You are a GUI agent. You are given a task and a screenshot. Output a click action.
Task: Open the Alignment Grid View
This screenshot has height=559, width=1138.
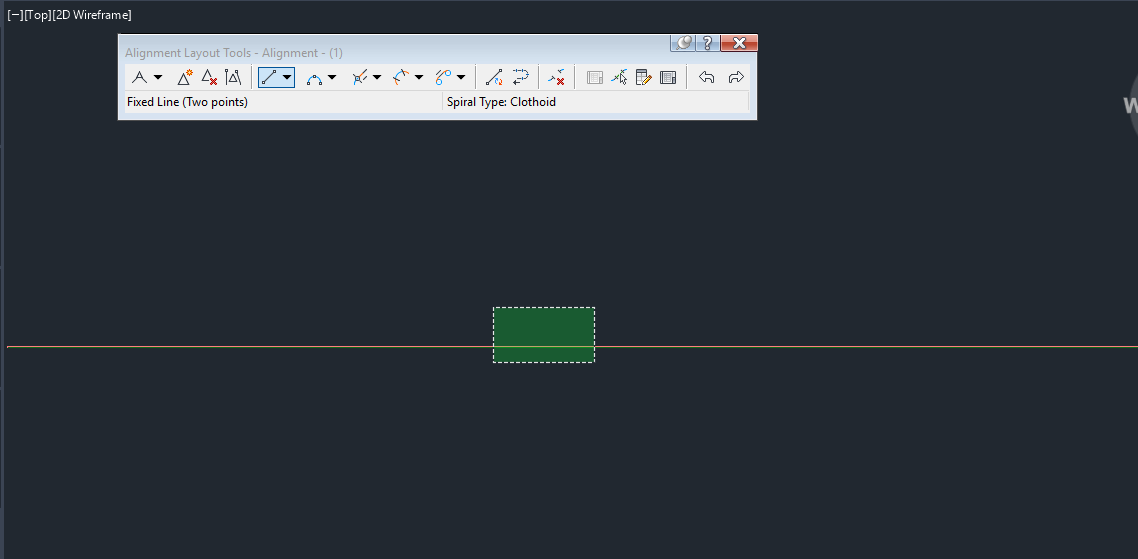(x=668, y=77)
